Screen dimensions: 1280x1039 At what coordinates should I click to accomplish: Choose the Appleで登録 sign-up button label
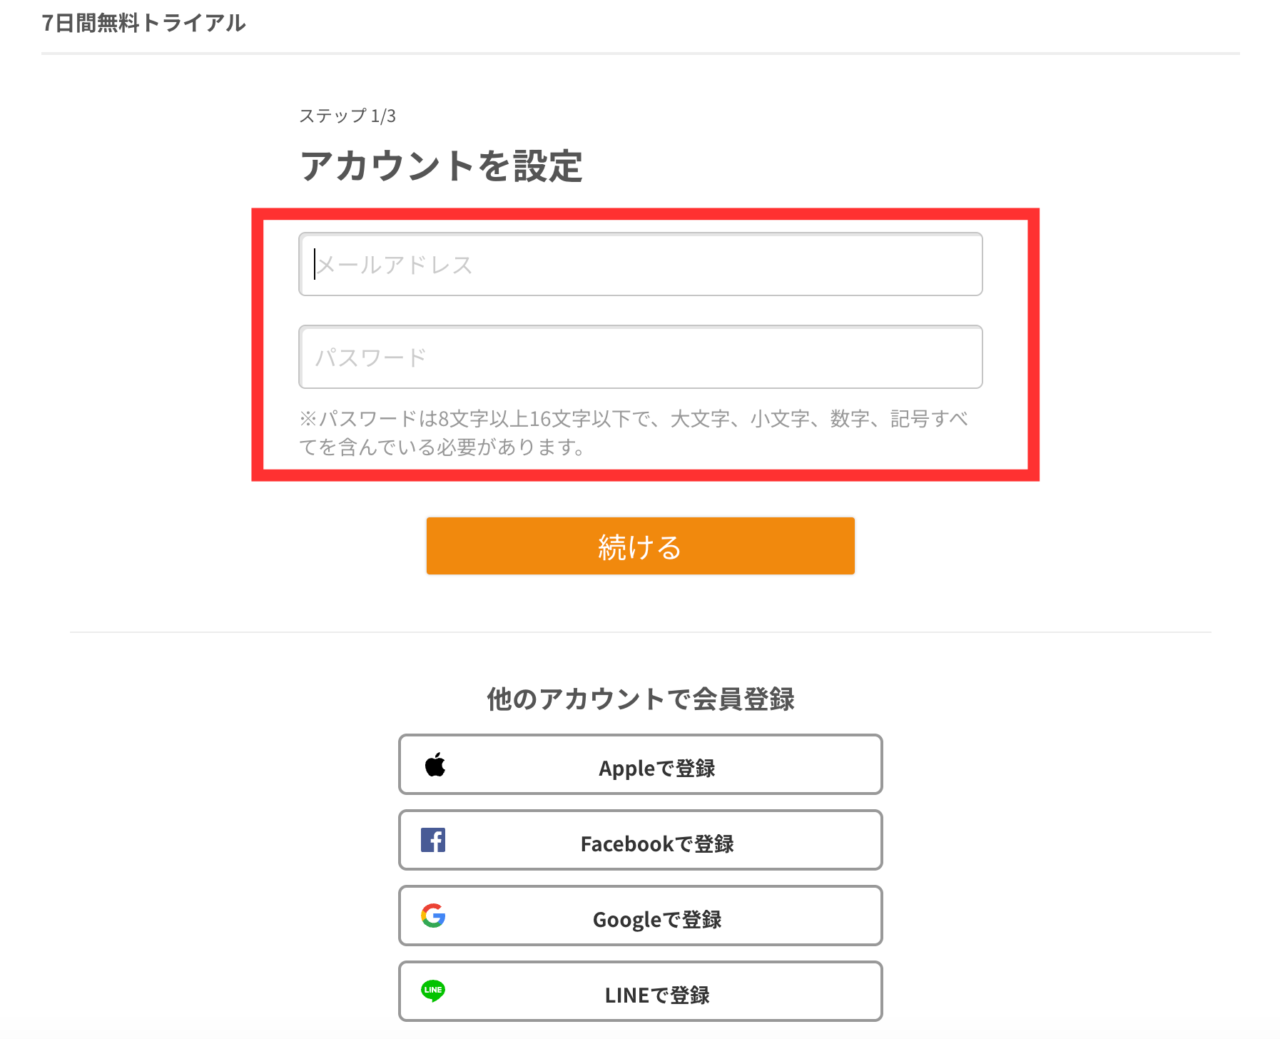click(x=656, y=768)
